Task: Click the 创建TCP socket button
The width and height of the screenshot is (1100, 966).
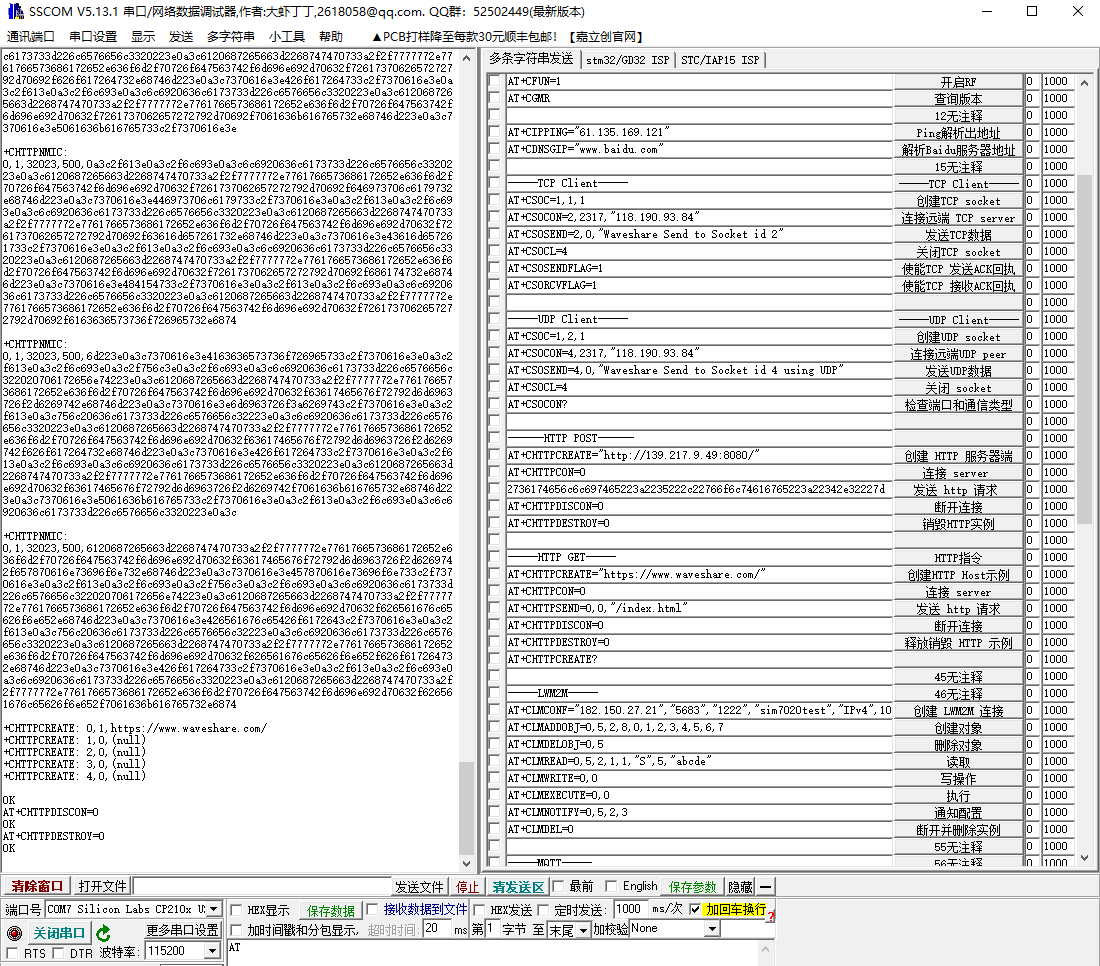Action: point(958,201)
